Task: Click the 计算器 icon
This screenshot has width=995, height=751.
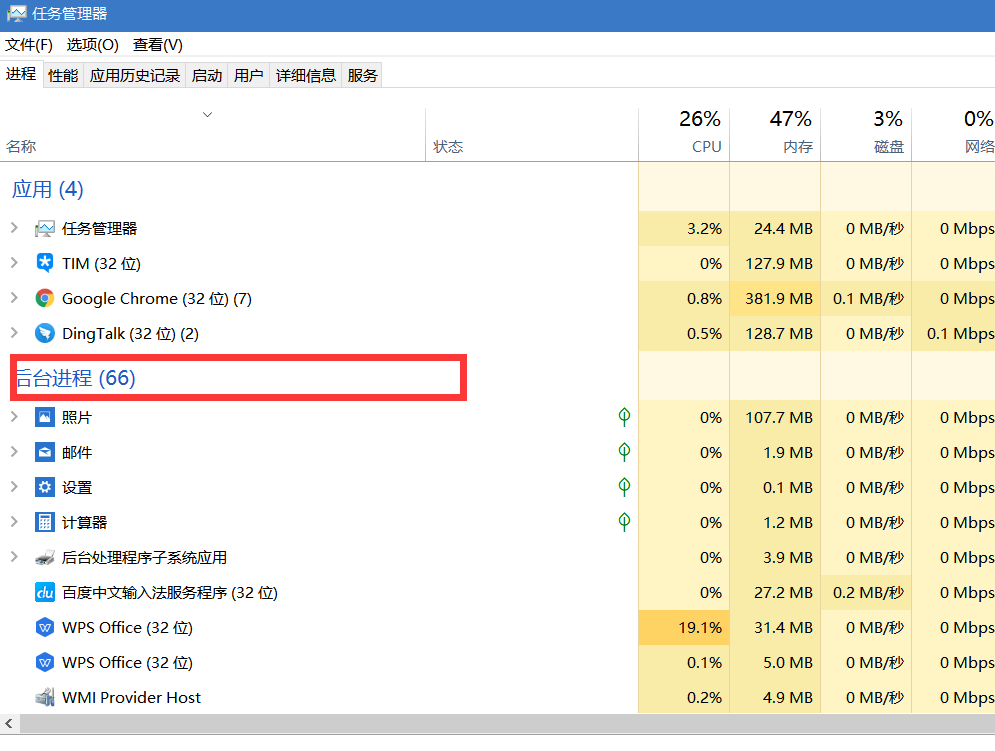Action: [44, 522]
